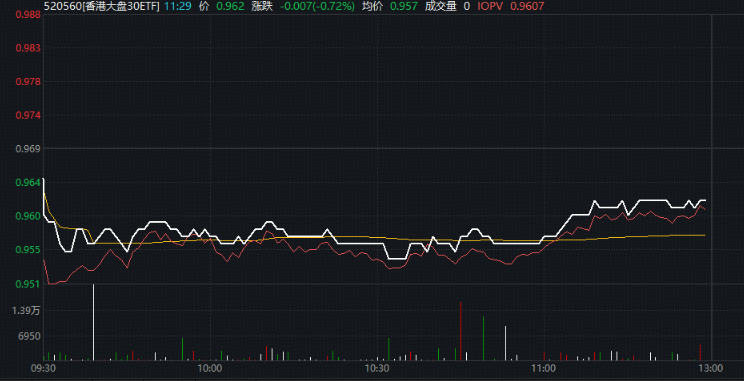Click the tall red volume bar before 11:00
Screen dimensions: 744x381
[461, 331]
